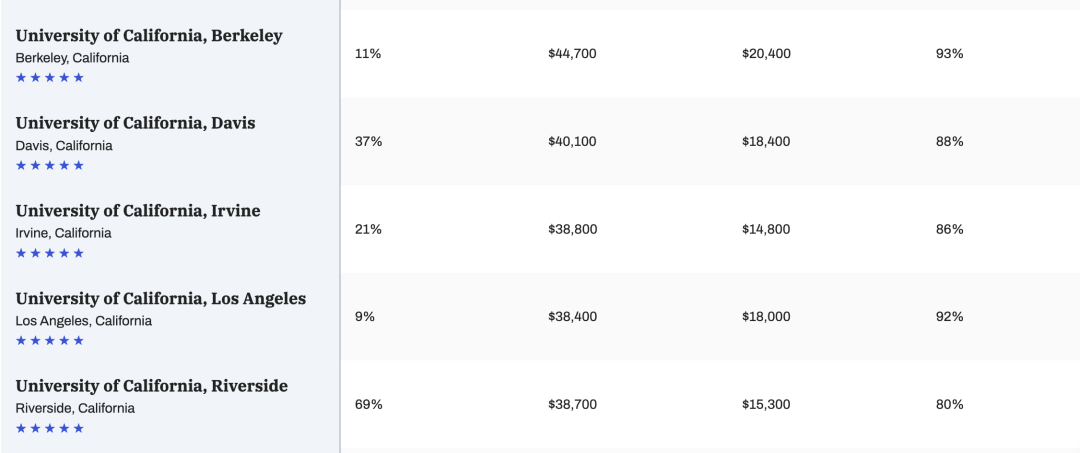This screenshot has width=1080, height=453.
Task: Click the star rating under Davis
Action: (50, 165)
